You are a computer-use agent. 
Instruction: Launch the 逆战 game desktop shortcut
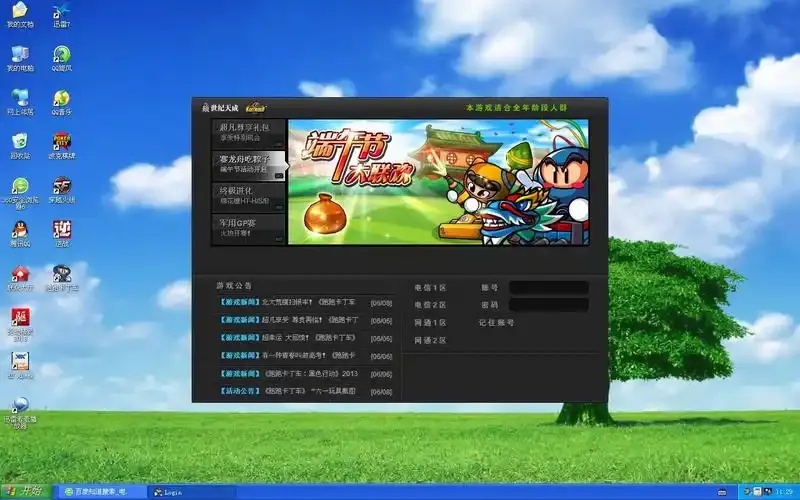pos(62,234)
